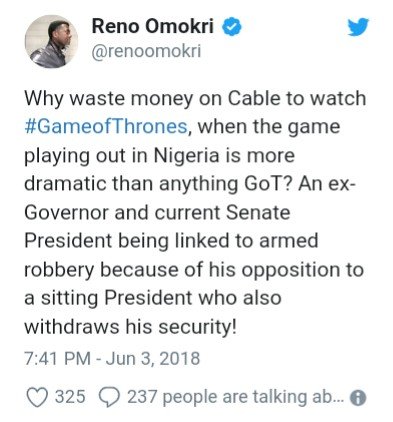Screen dimensions: 393x422
Task: Click the Jun 3, 2018 date
Action: pos(153,359)
